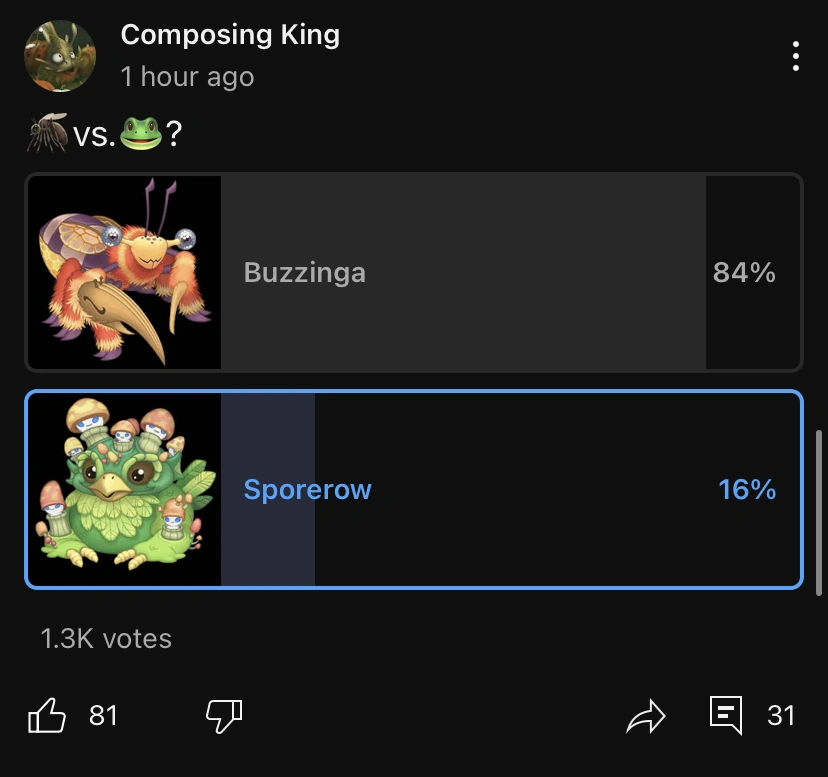828x777 pixels.
Task: Click the mosquito emoji in the post text
Action: pyautogui.click(x=42, y=129)
